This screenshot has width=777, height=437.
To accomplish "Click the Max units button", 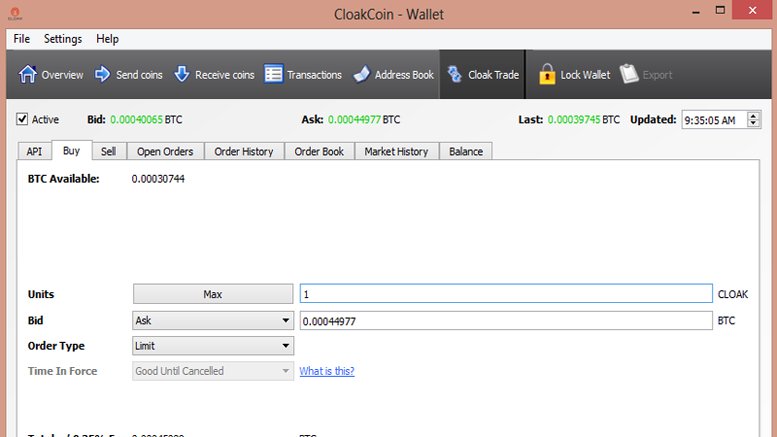I will tap(213, 294).
